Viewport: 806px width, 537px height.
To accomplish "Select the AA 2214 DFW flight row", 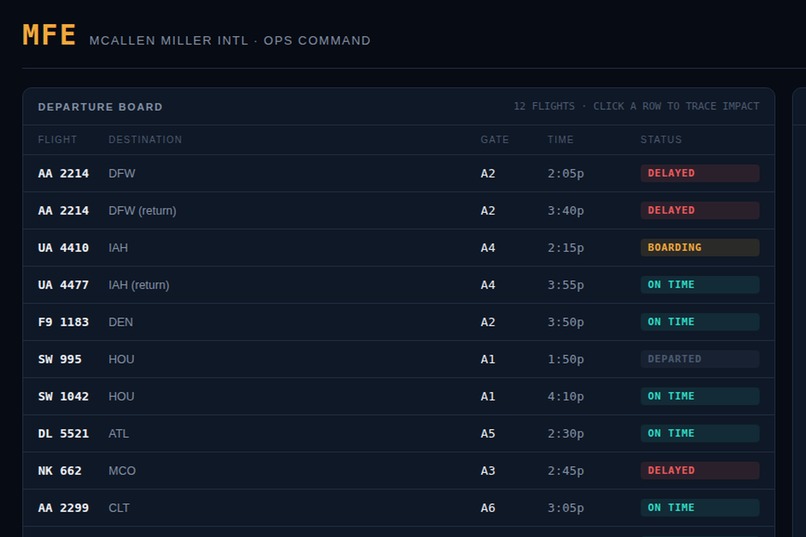I will click(x=398, y=173).
